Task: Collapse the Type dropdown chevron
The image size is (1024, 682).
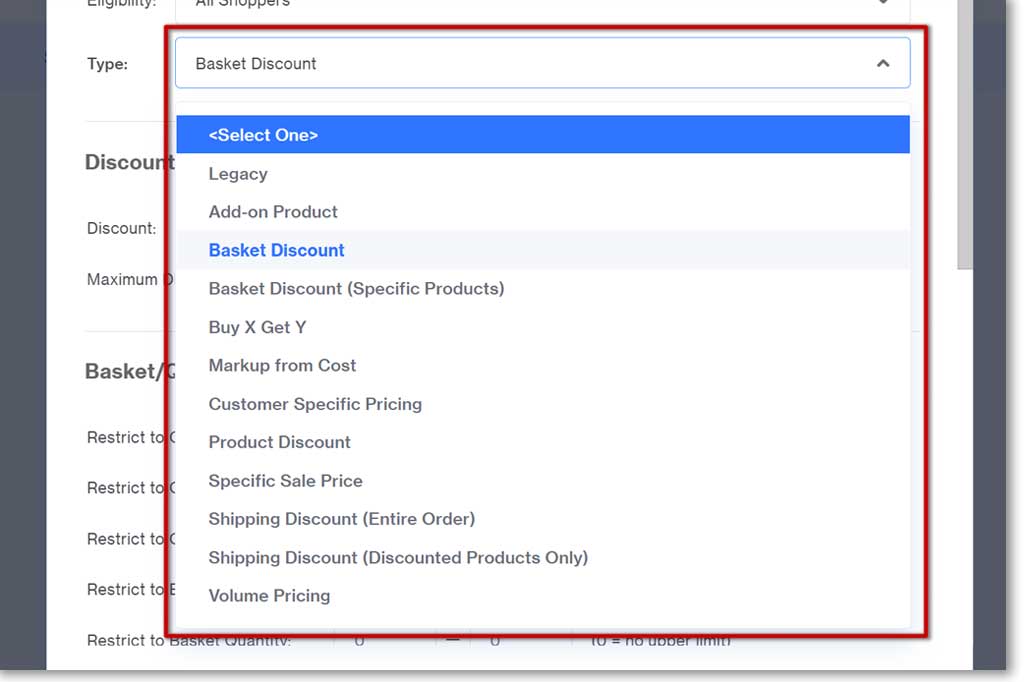Action: pos(882,63)
